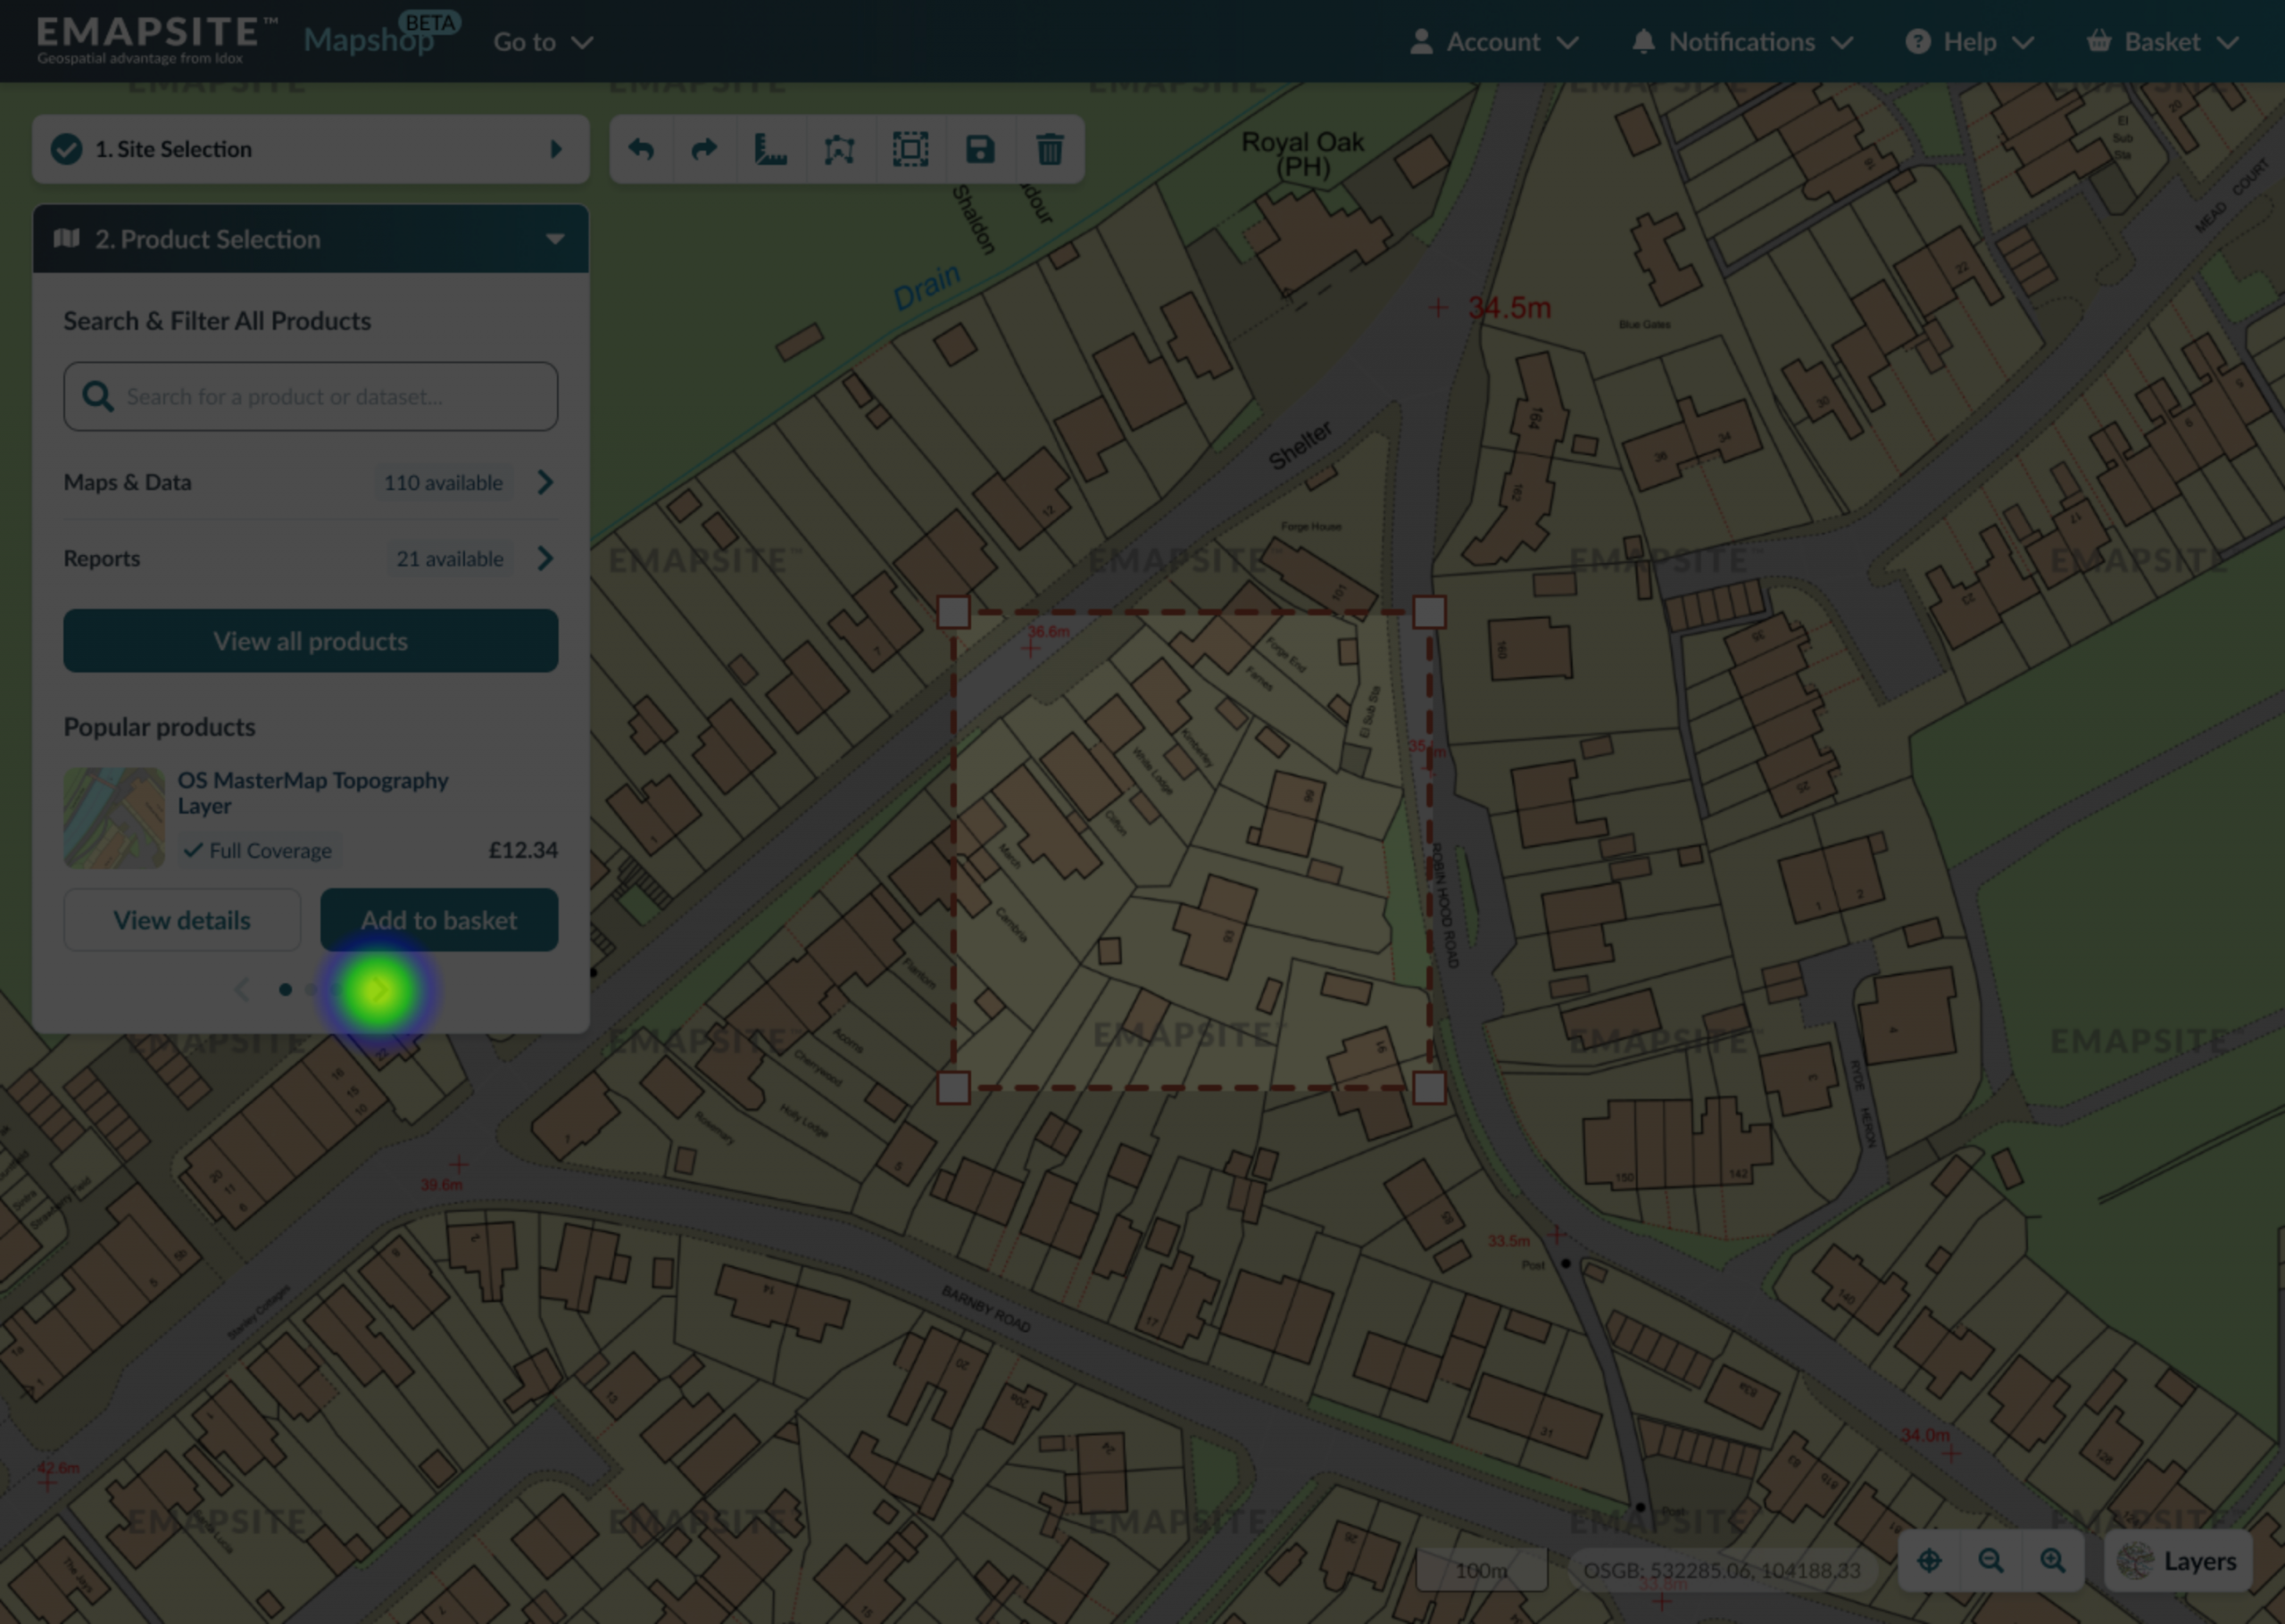Click the save floppy disk icon
This screenshot has height=1624, width=2285.
pyautogui.click(x=980, y=150)
